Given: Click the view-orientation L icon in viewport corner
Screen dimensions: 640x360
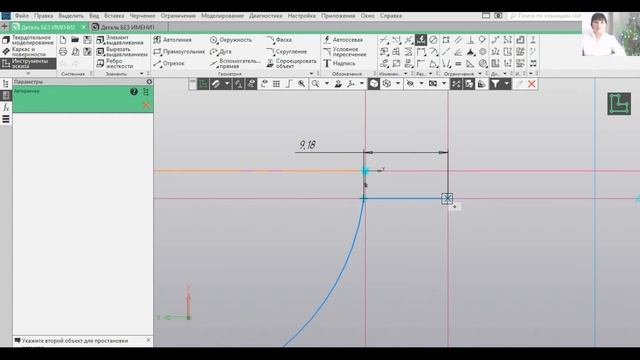Looking at the screenshot, I should [619, 104].
